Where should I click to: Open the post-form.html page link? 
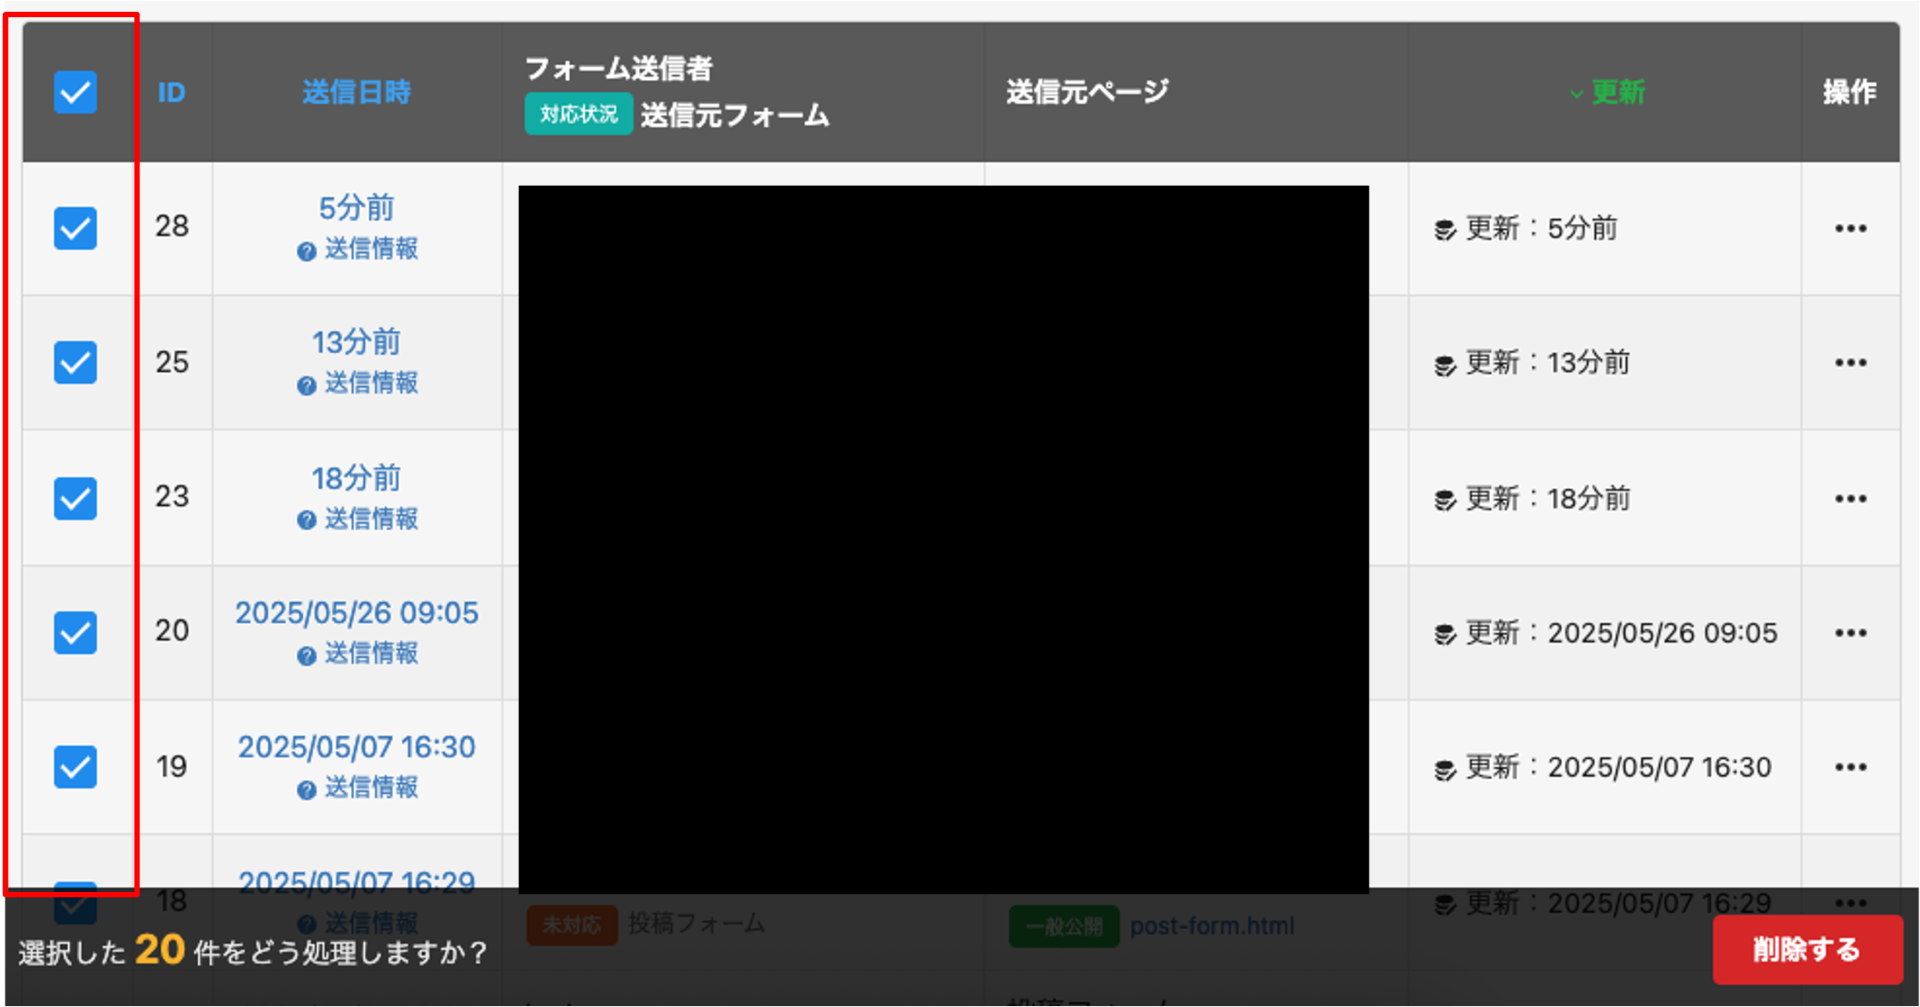(1213, 926)
